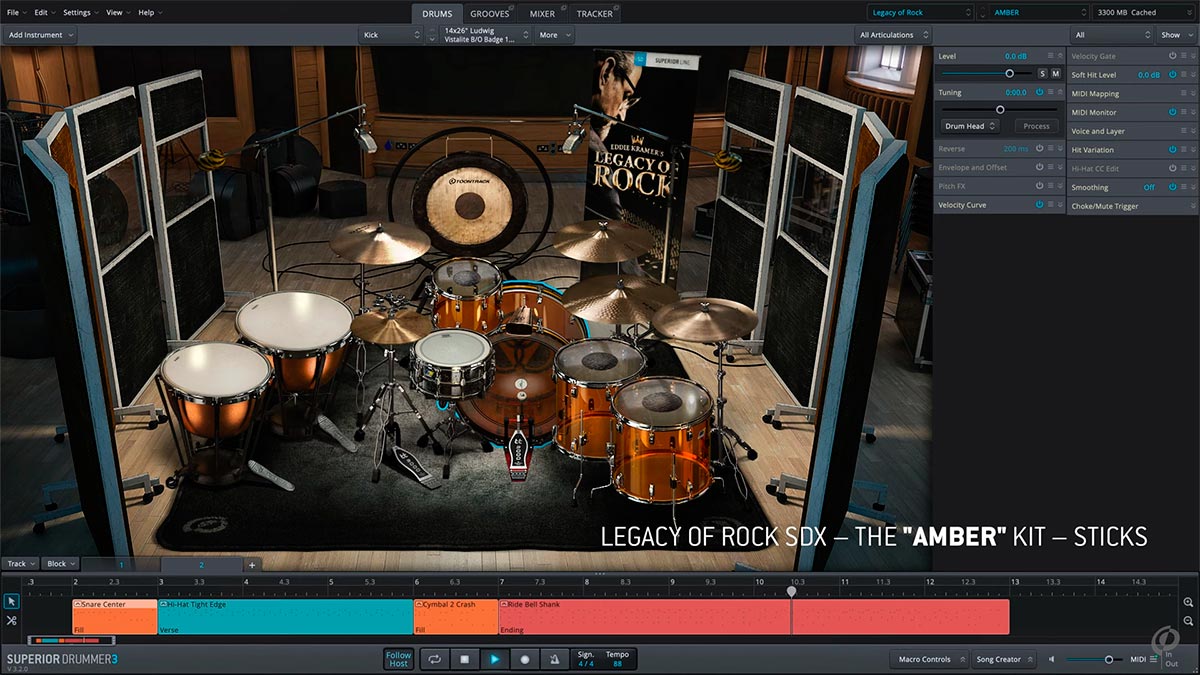Toggle the Velocity Curve power button

tap(1039, 205)
